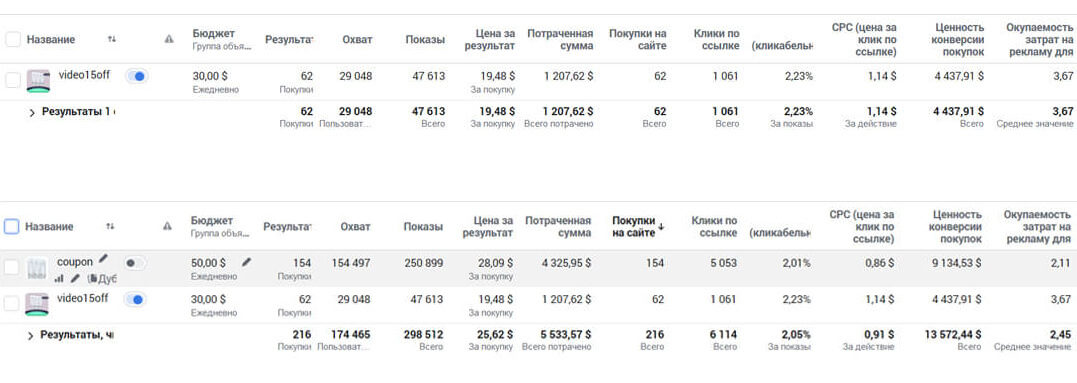This screenshot has height=383, width=1077.
Task: Click the duplicate icon in coupon row
Action: (92, 279)
